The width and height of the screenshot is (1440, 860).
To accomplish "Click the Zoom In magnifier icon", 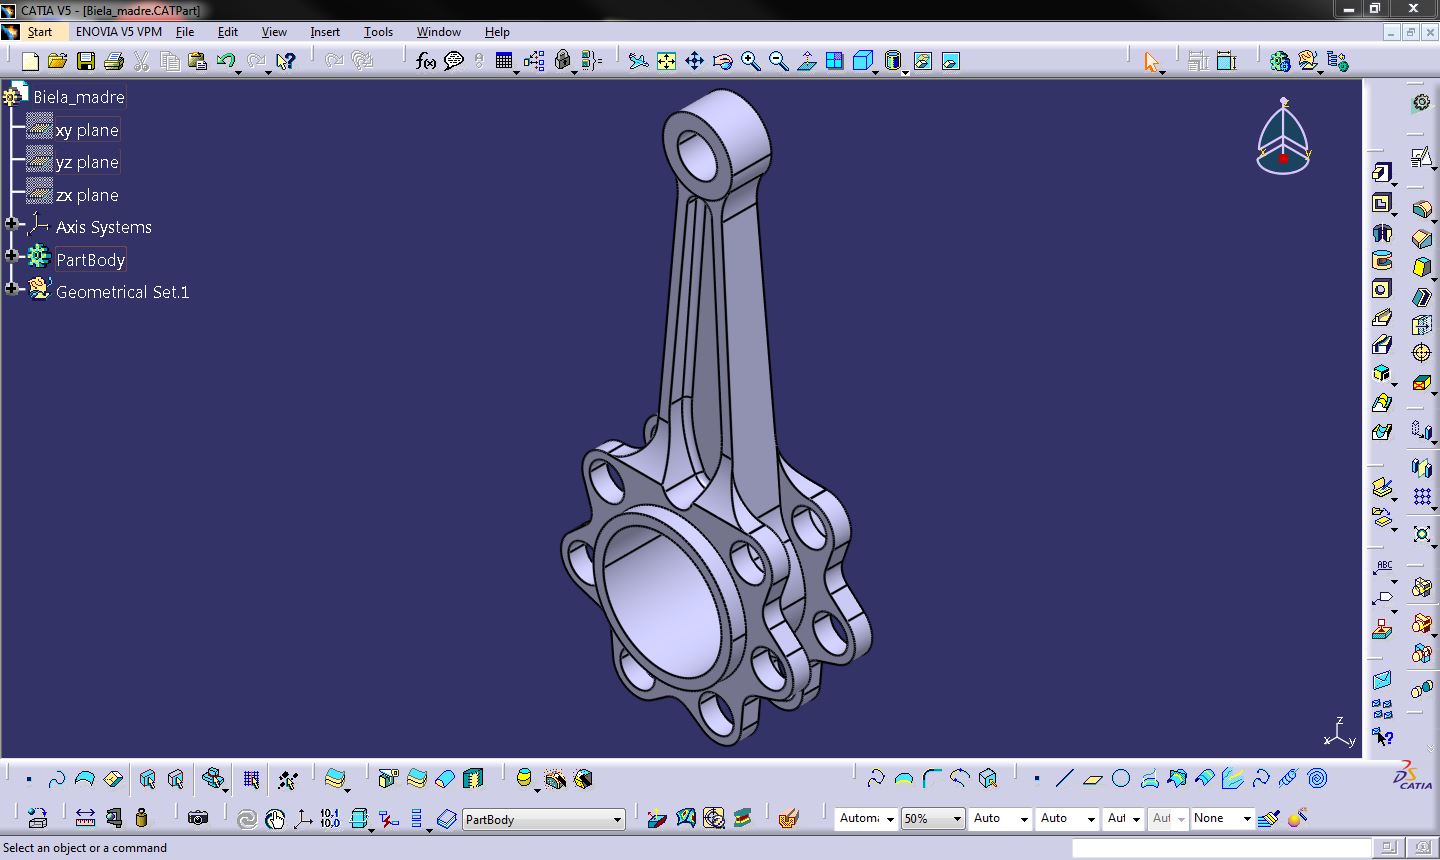I will (x=750, y=62).
